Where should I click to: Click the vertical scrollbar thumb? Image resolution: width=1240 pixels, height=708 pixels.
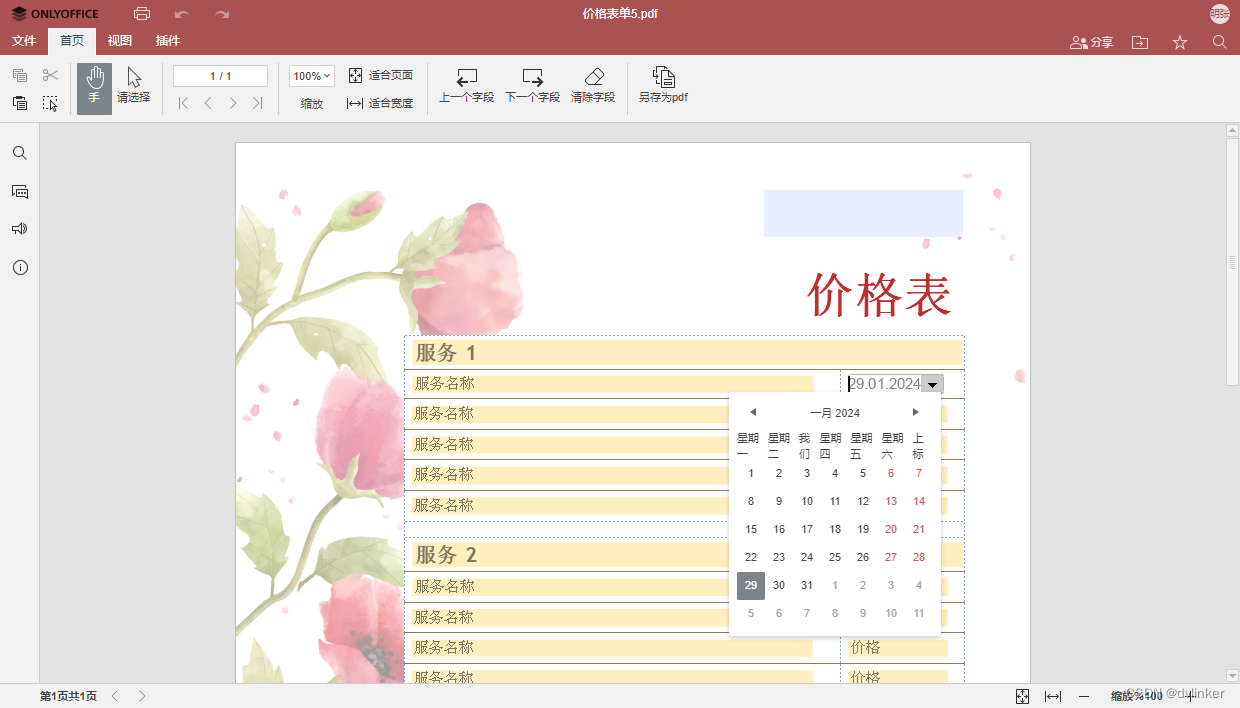point(1232,261)
